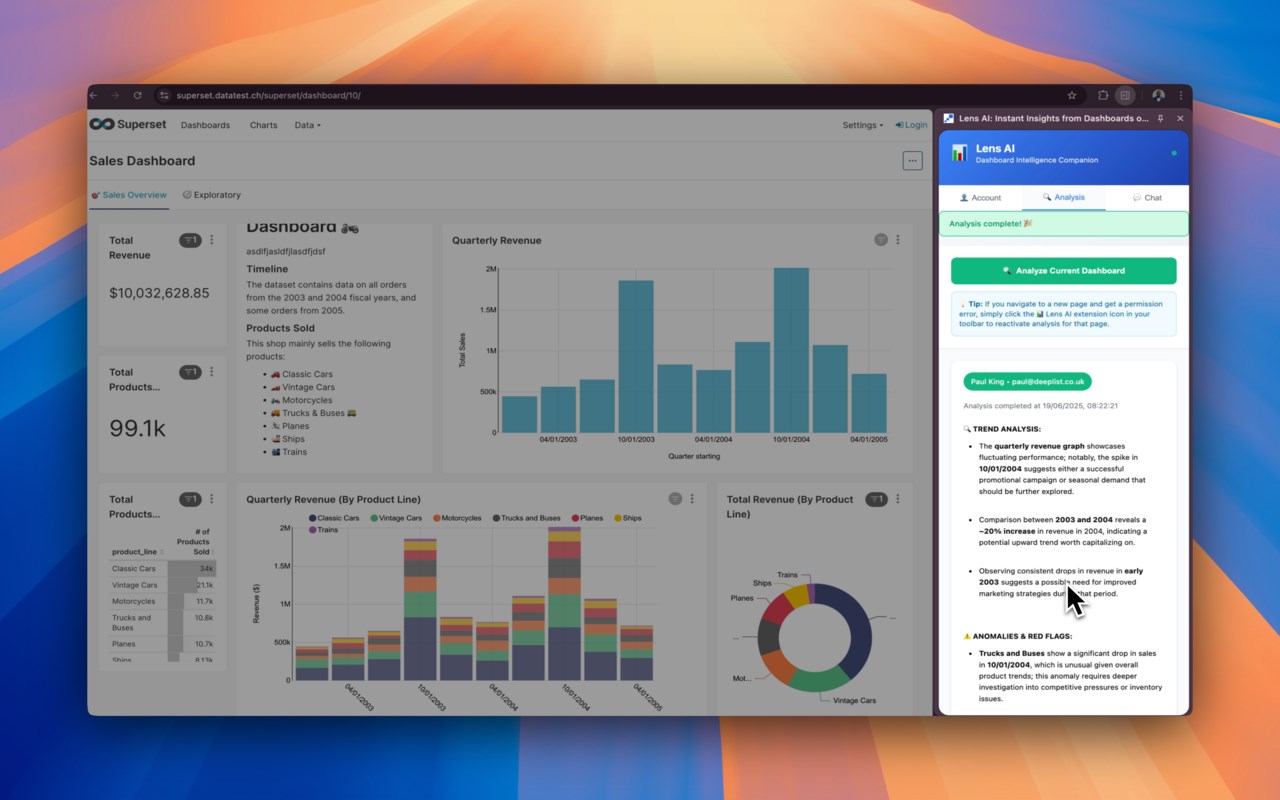Open the Total Revenue card kebab menu
The image size is (1280, 800).
pyautogui.click(x=211, y=240)
